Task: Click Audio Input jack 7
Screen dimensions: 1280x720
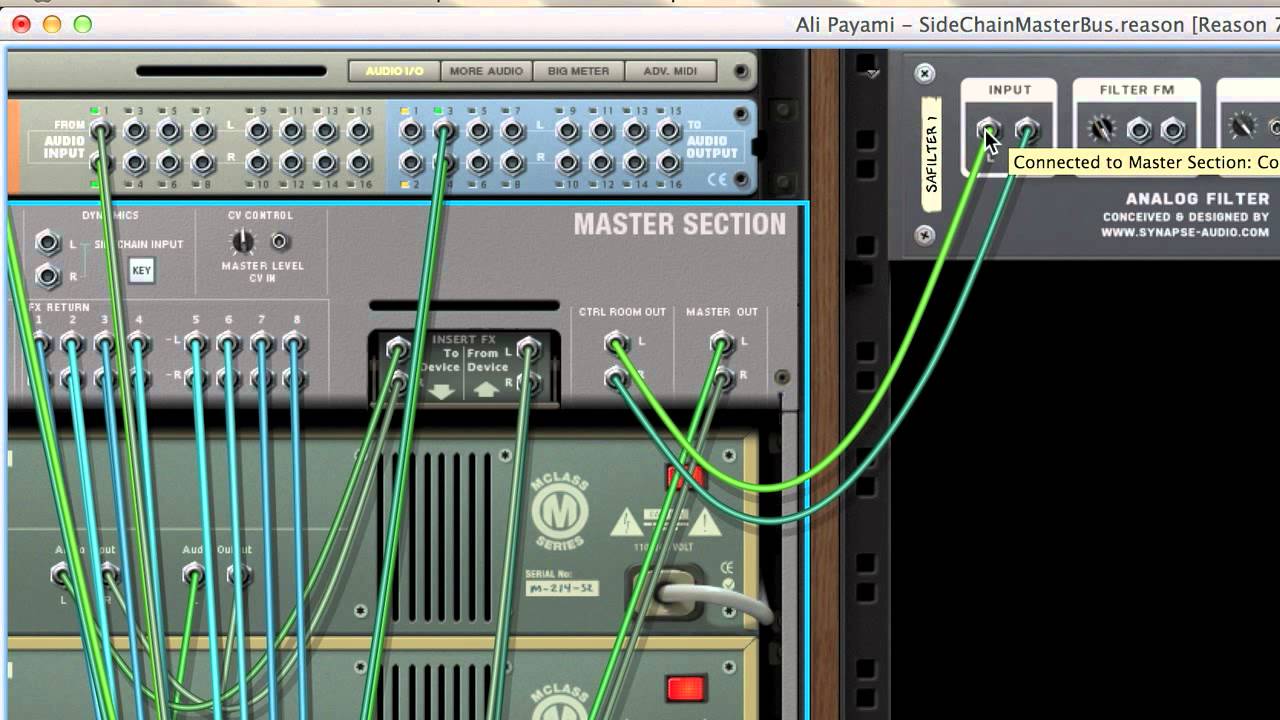Action: click(203, 130)
